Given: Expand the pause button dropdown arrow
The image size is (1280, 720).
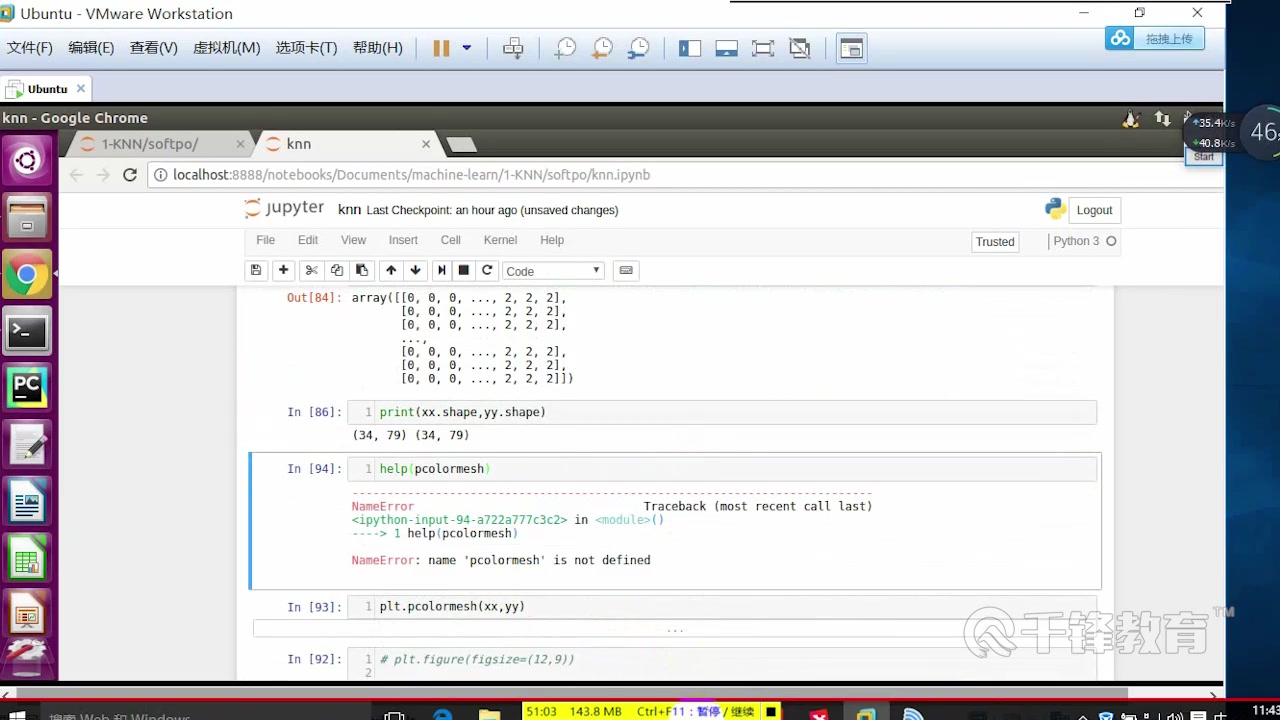Looking at the screenshot, I should (465, 47).
